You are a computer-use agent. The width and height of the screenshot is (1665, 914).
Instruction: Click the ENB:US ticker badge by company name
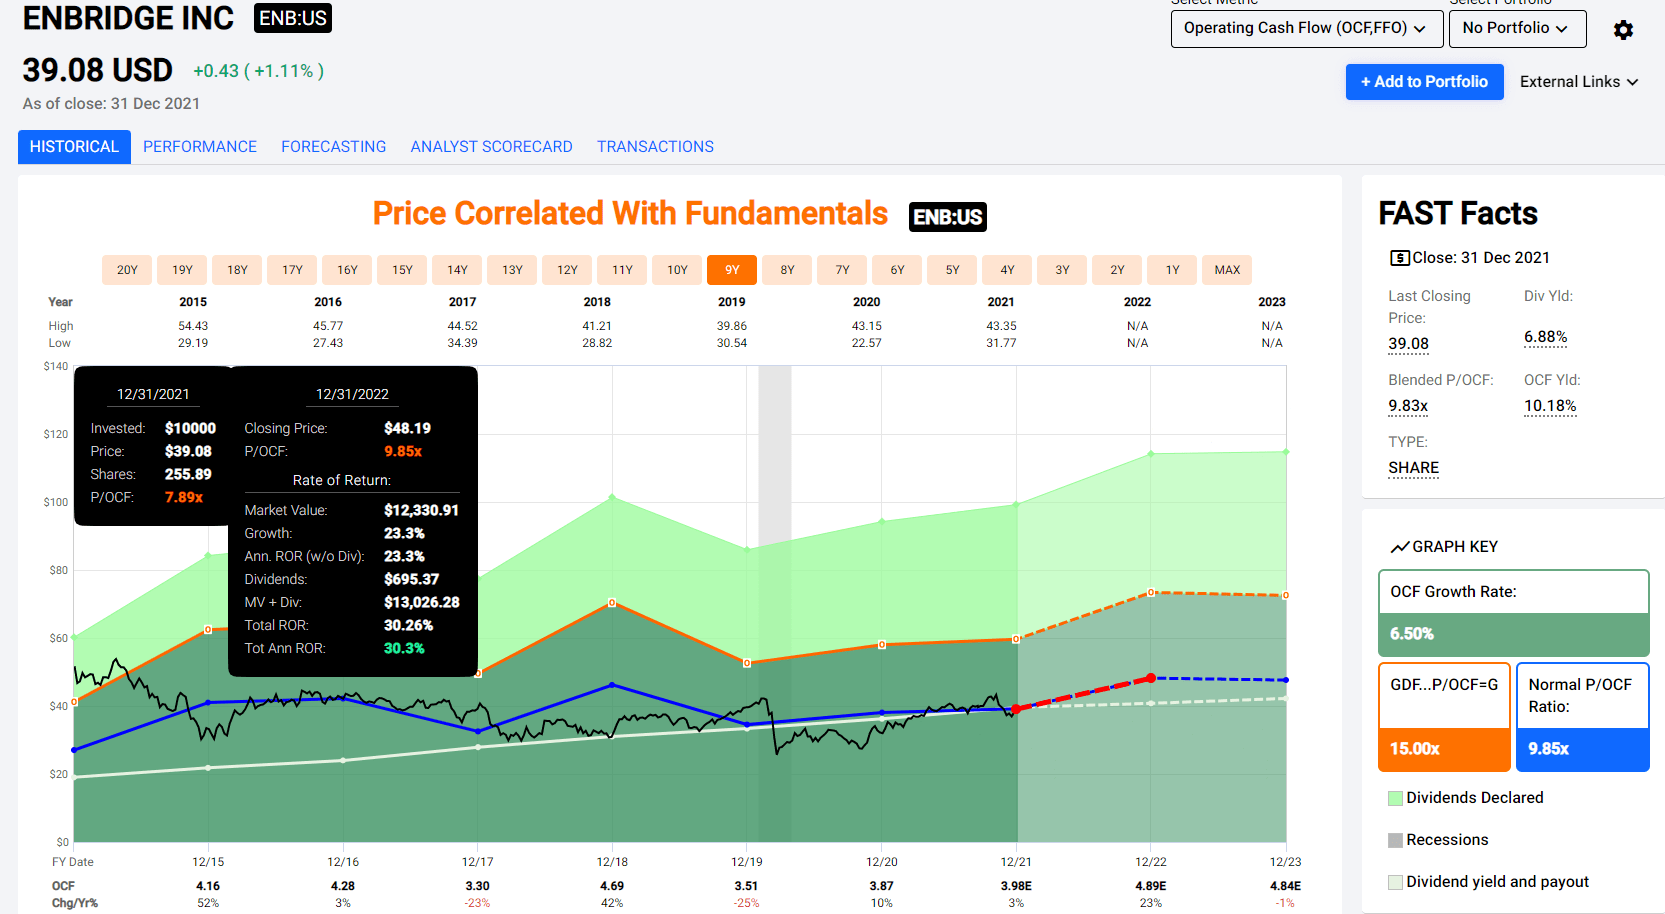click(292, 18)
